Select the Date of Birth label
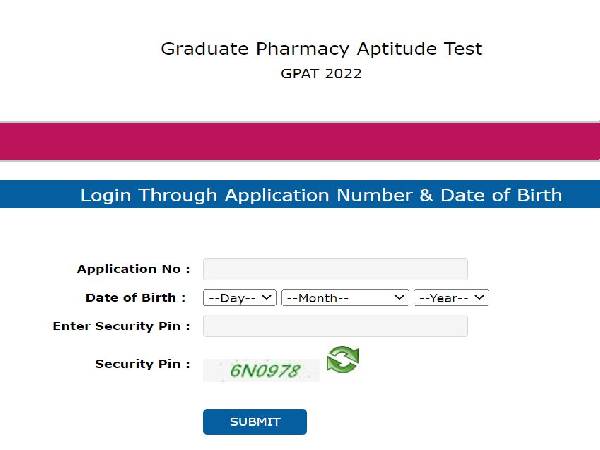Image resolution: width=600 pixels, height=450 pixels. click(136, 297)
